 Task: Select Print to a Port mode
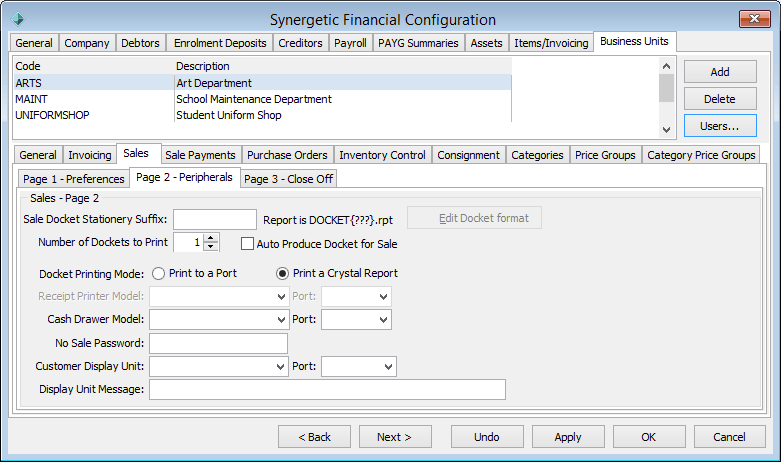click(x=158, y=273)
